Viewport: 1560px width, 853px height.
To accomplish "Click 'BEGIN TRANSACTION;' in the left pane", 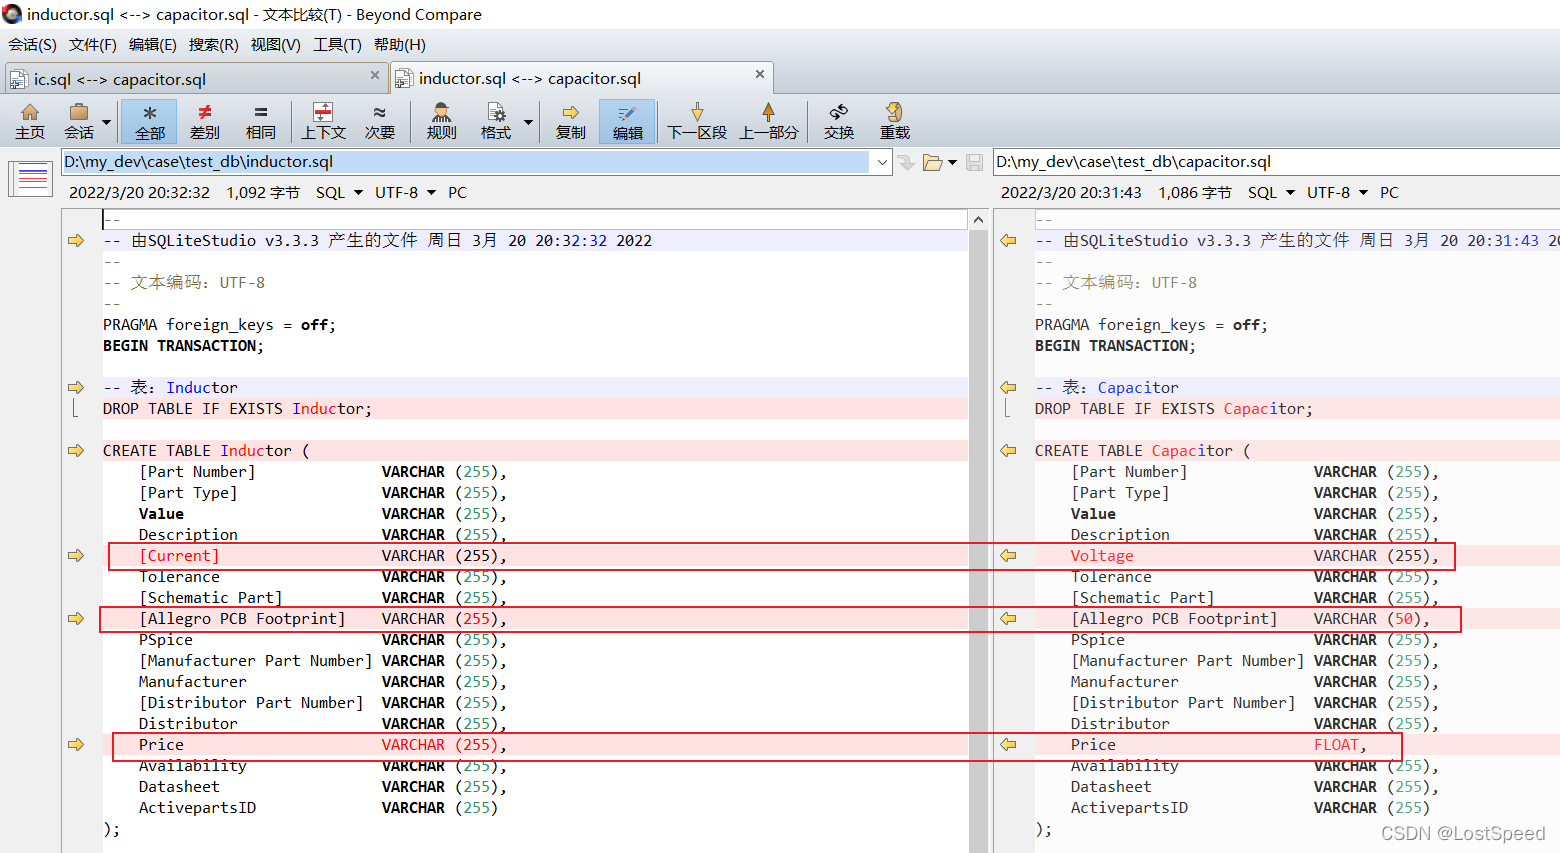I will [x=183, y=345].
